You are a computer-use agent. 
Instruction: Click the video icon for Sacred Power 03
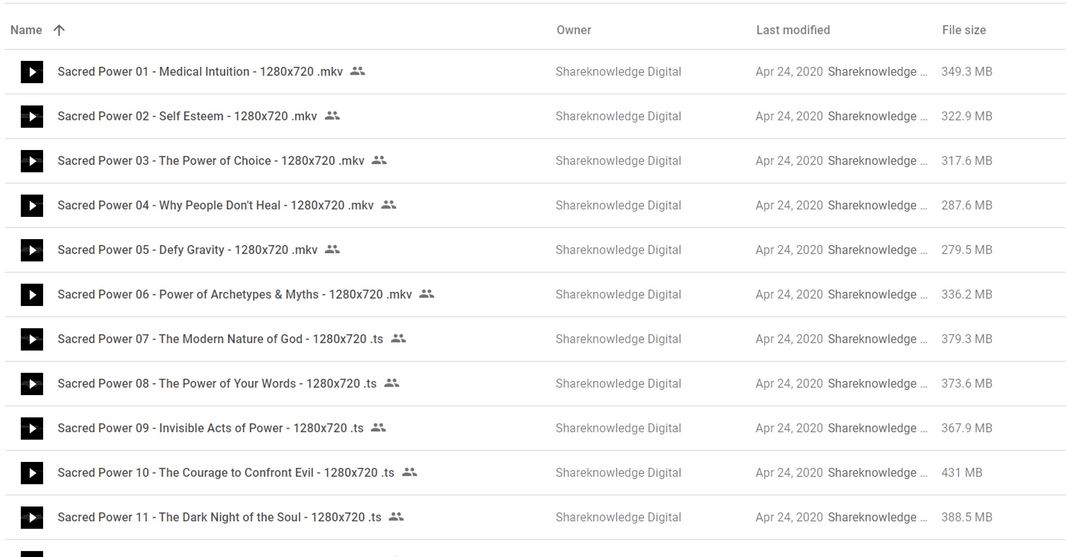click(x=32, y=161)
